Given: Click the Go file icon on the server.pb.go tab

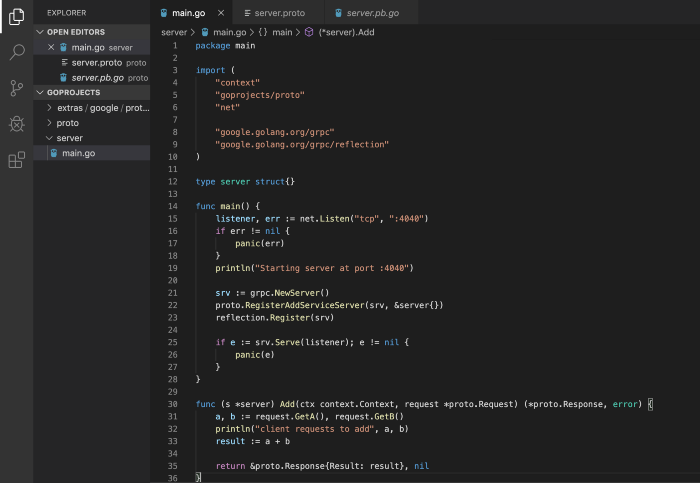Looking at the screenshot, I should tap(340, 12).
